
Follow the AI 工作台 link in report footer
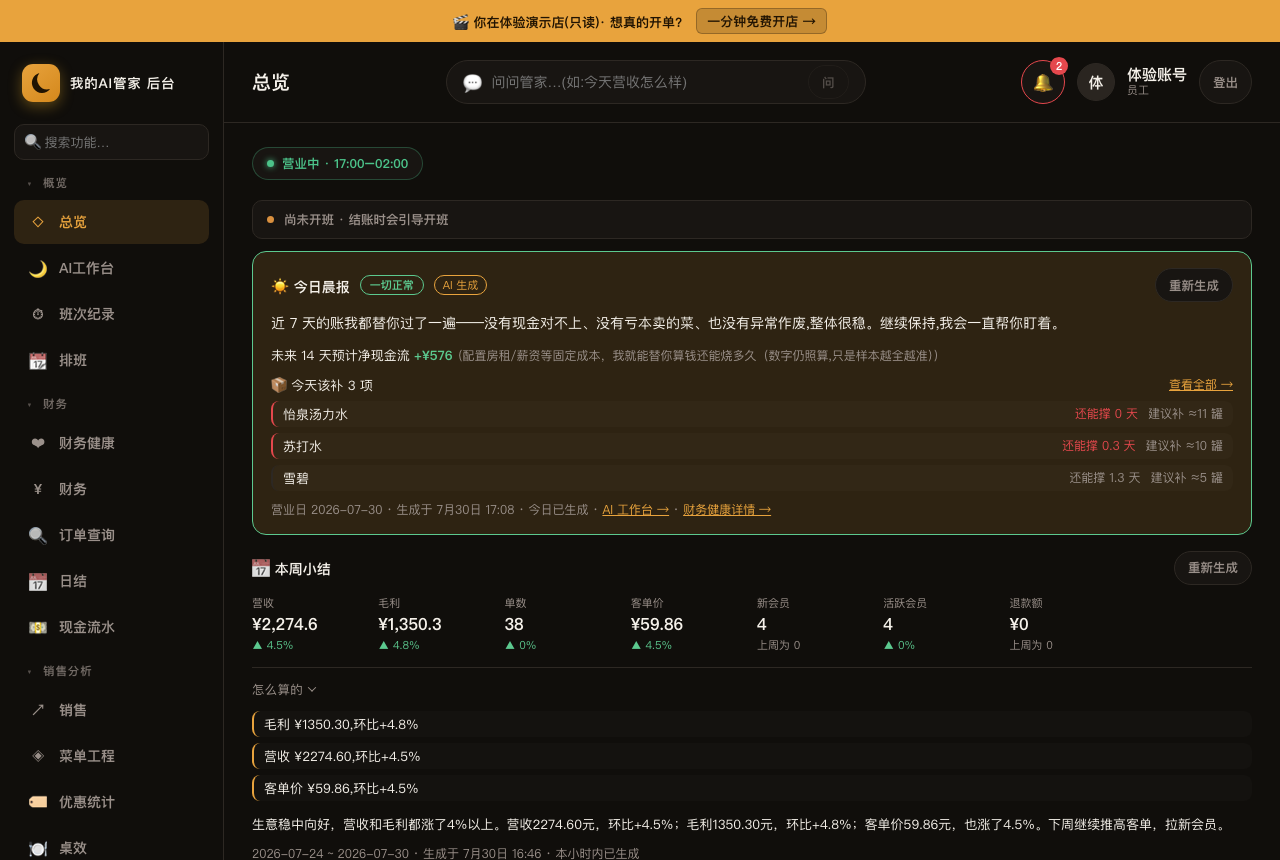[635, 509]
